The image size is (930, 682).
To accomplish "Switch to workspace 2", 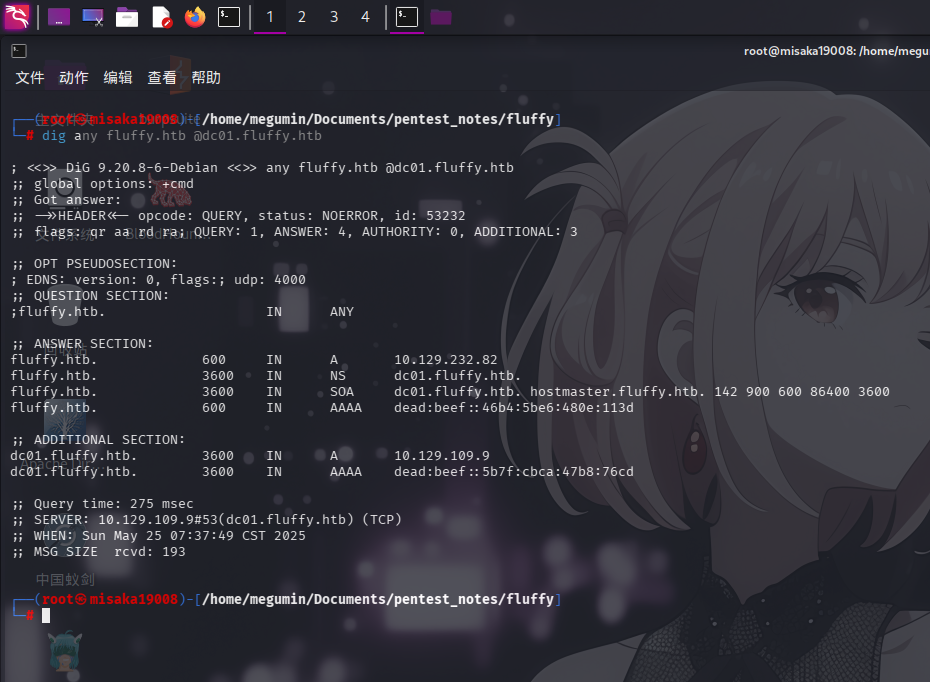I will tap(302, 17).
